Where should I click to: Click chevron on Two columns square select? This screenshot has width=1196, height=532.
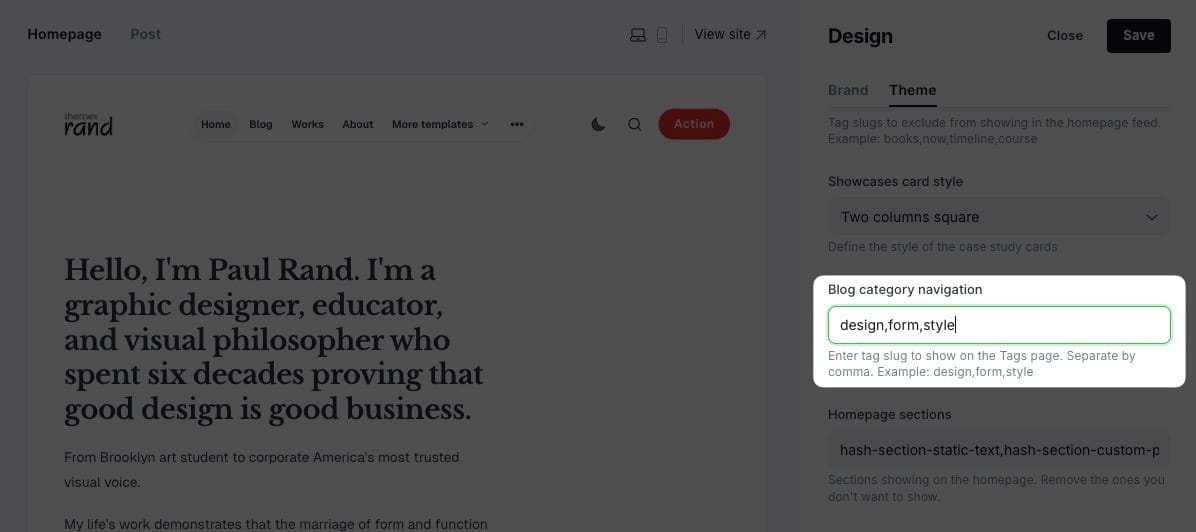(1151, 217)
